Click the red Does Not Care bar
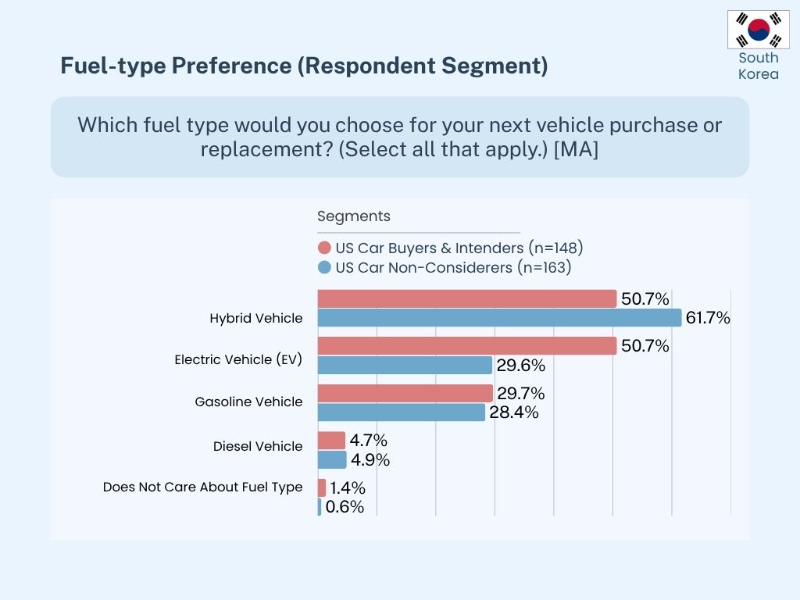This screenshot has height=600, width=800. click(322, 488)
